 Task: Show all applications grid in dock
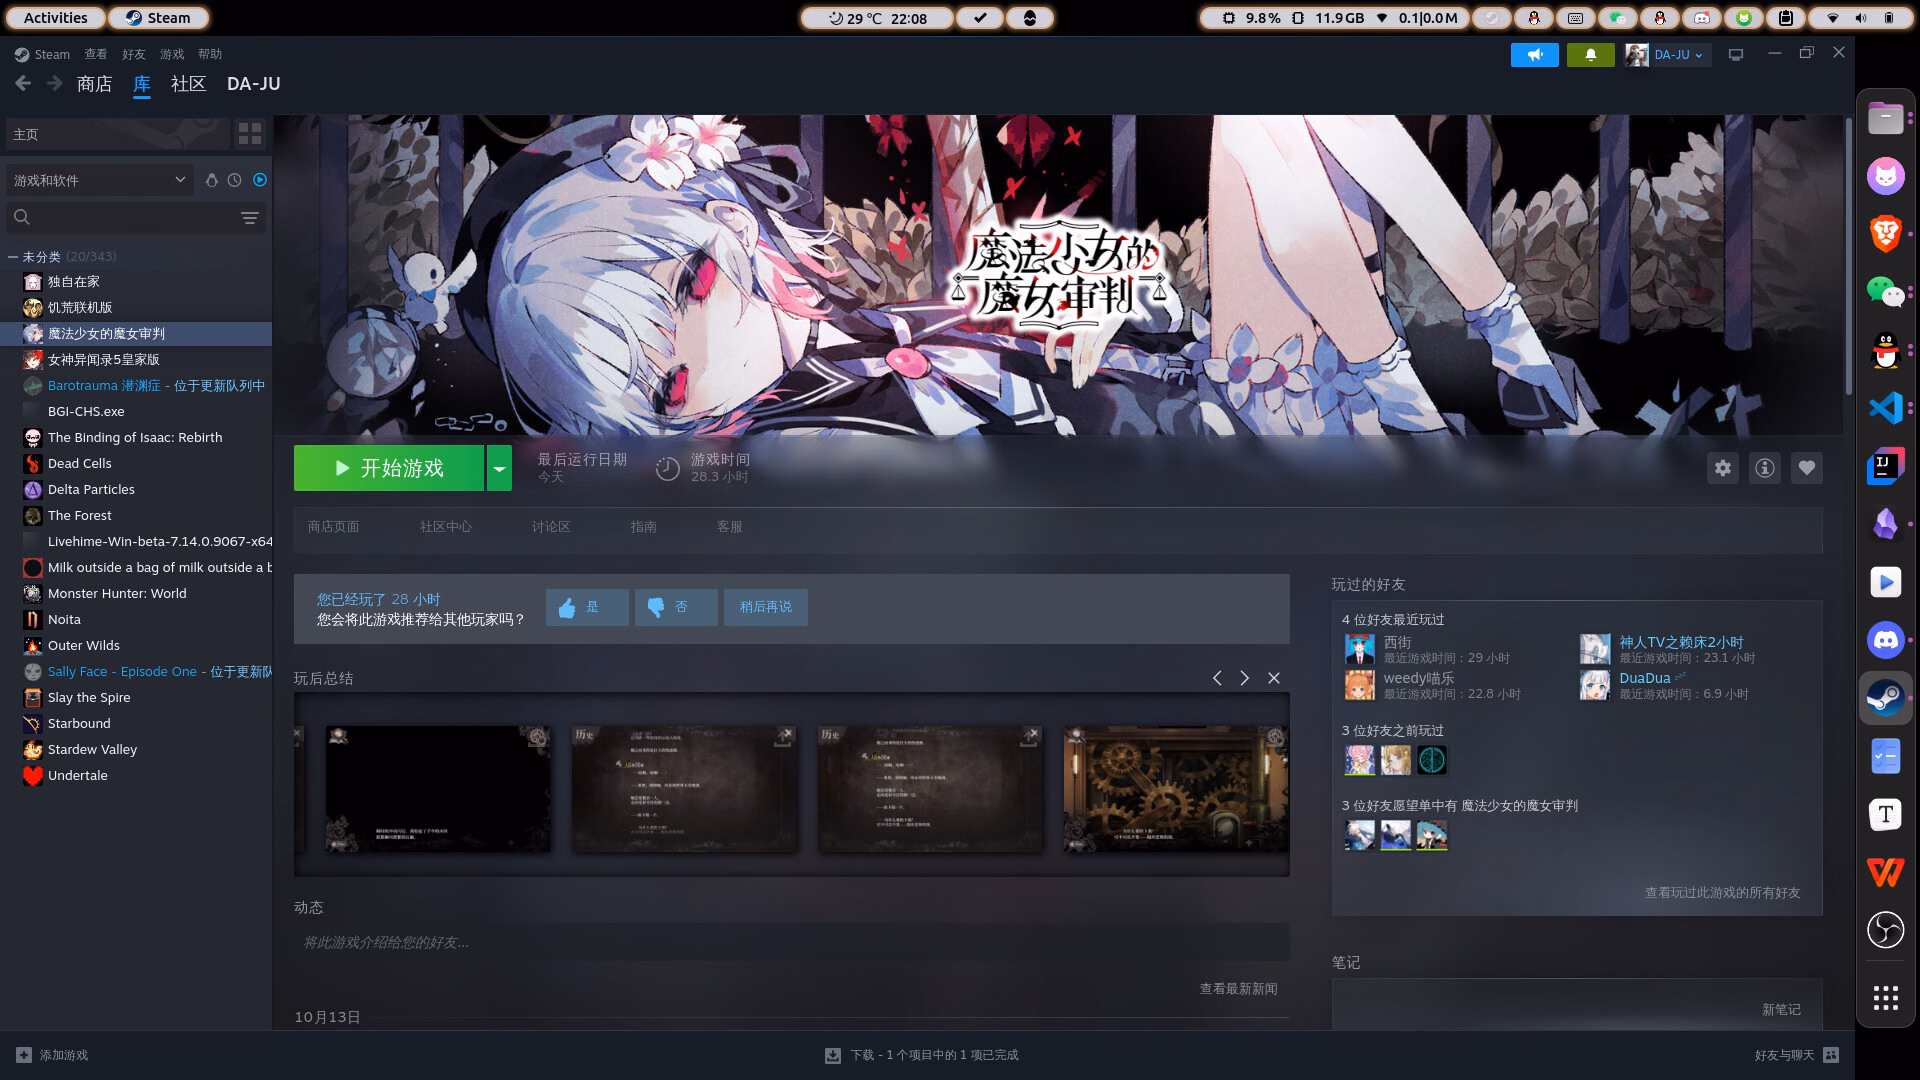1886,998
